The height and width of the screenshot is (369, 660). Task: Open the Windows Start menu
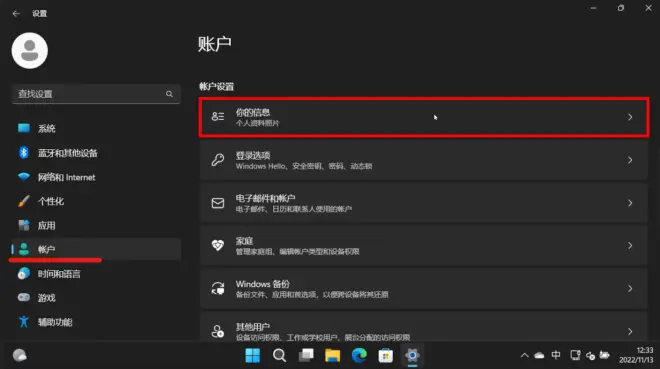[x=253, y=356]
